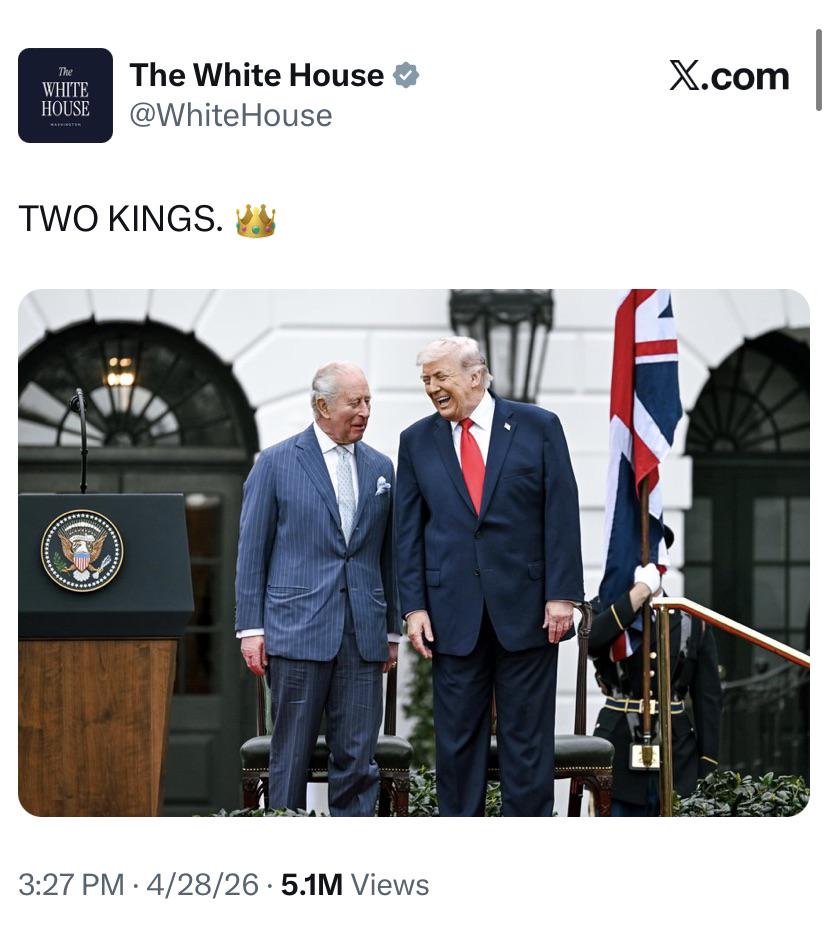This screenshot has width=828, height=930.
Task: Click the microphone above the lectern
Action: pos(80,439)
